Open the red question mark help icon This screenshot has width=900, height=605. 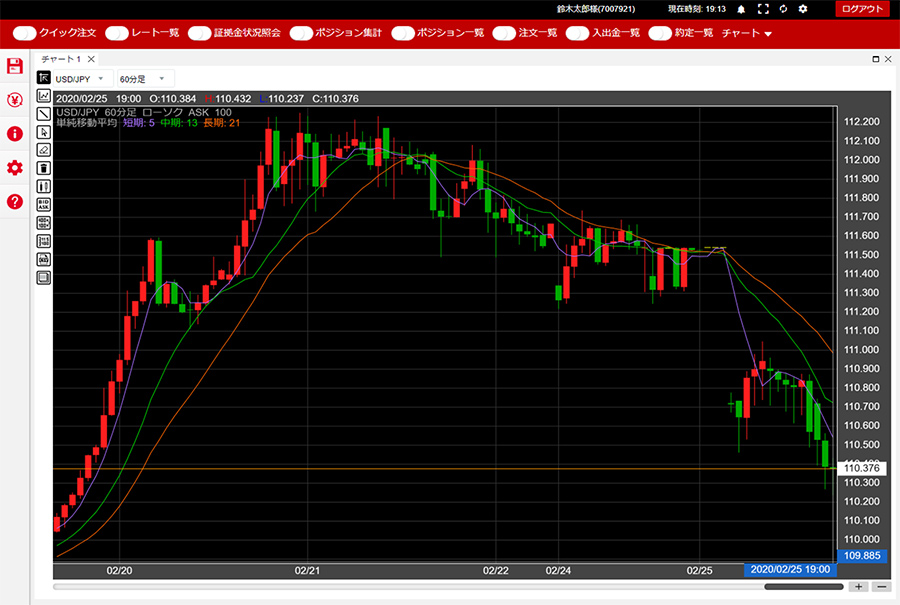point(15,201)
